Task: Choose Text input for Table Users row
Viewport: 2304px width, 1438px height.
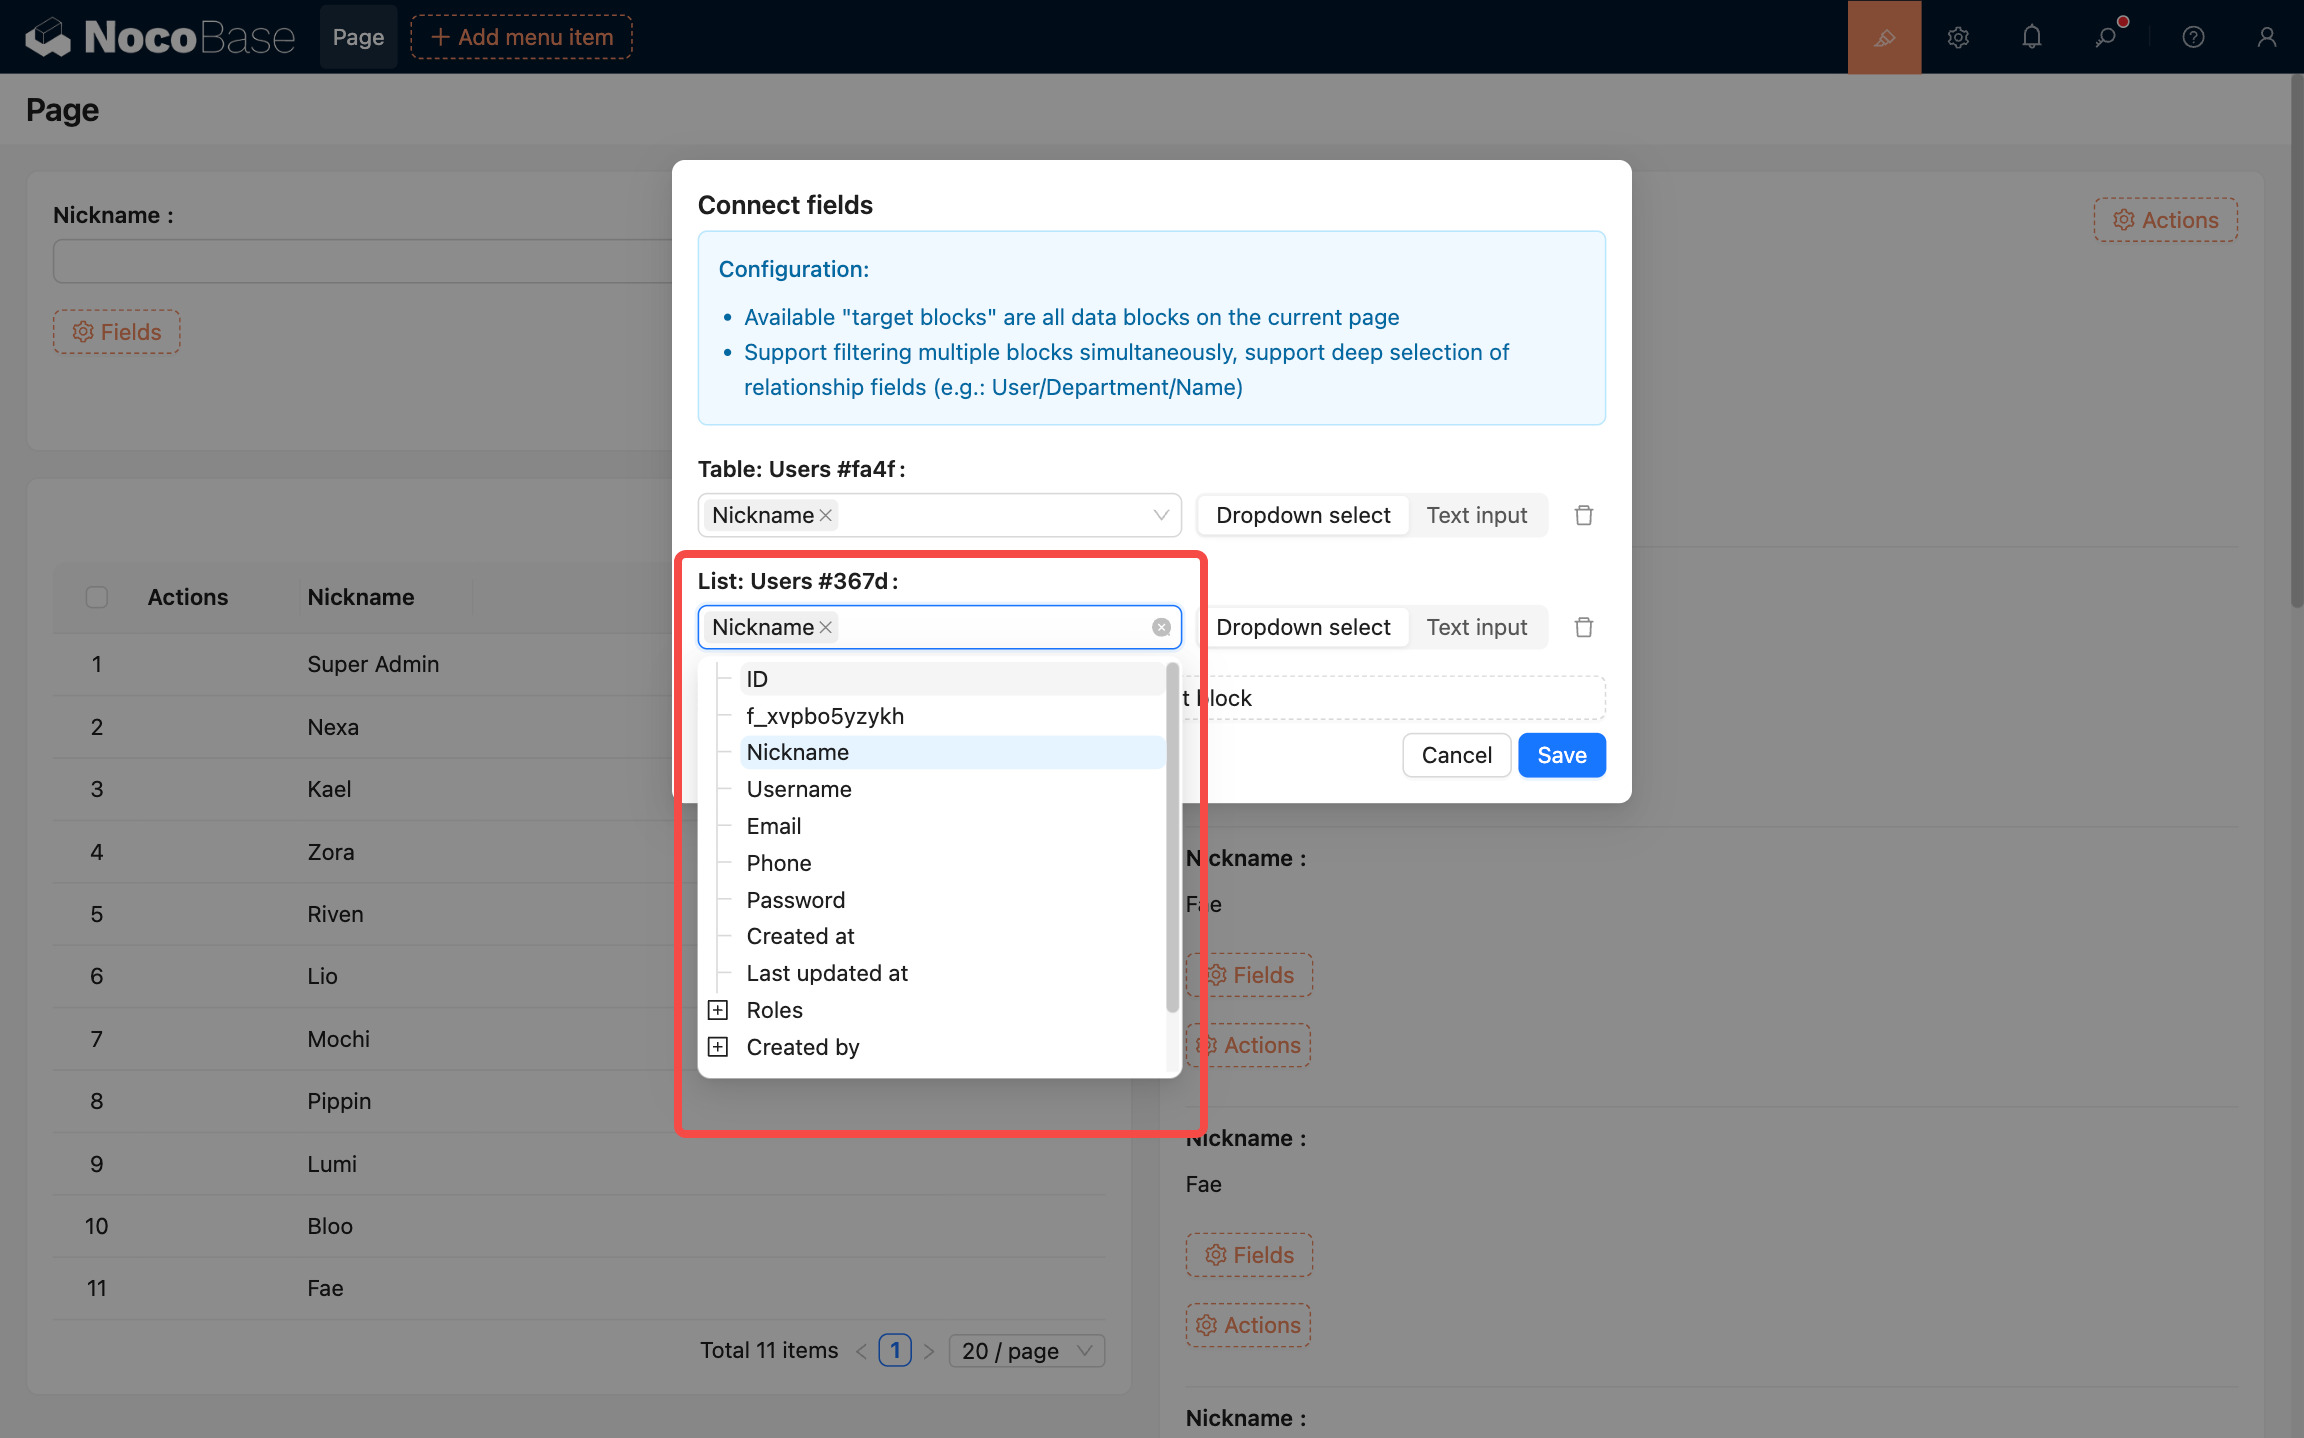Action: point(1476,515)
